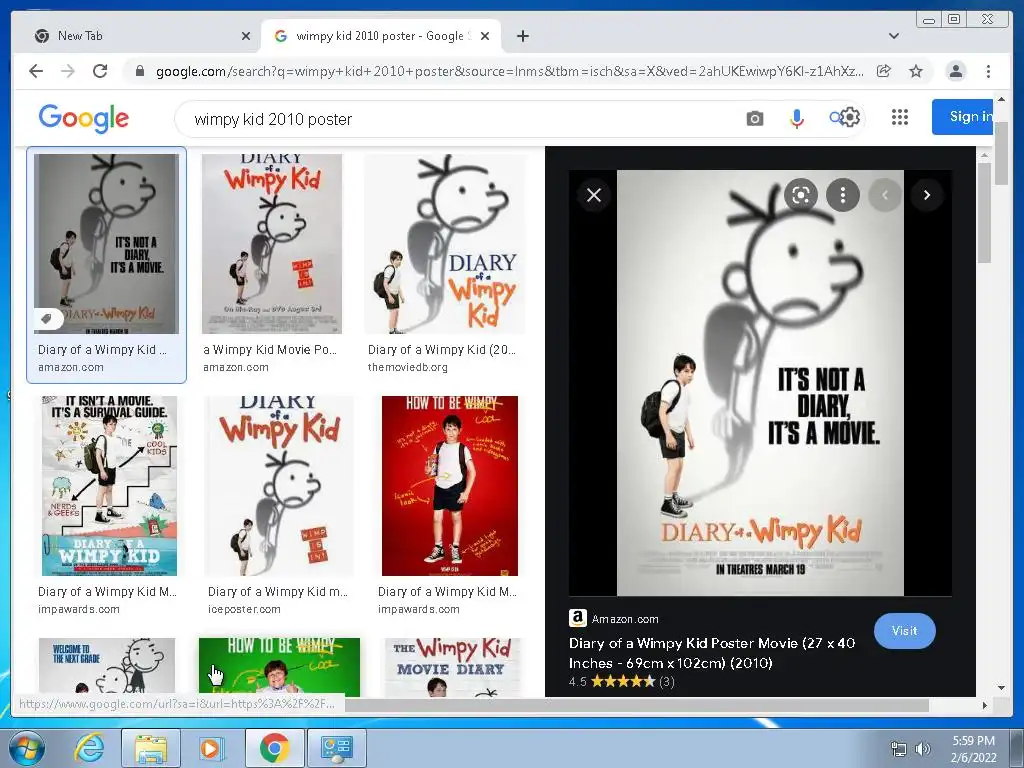Screen dimensions: 1024x768
Task: Click the horizontal scrollbar at the bottom
Action: pyautogui.click(x=637, y=705)
